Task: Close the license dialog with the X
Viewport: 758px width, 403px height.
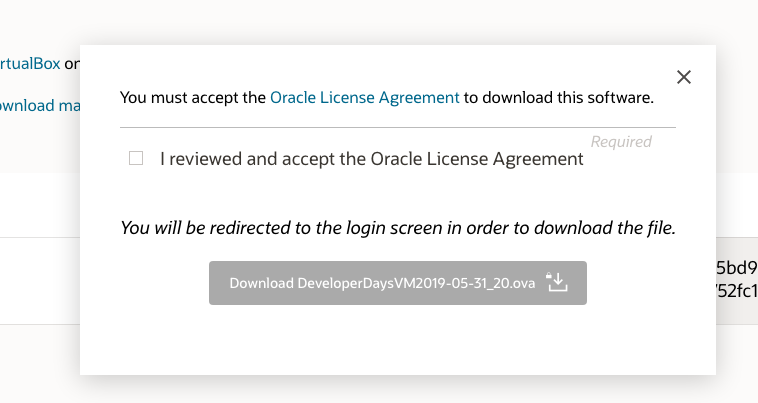Action: coord(684,77)
